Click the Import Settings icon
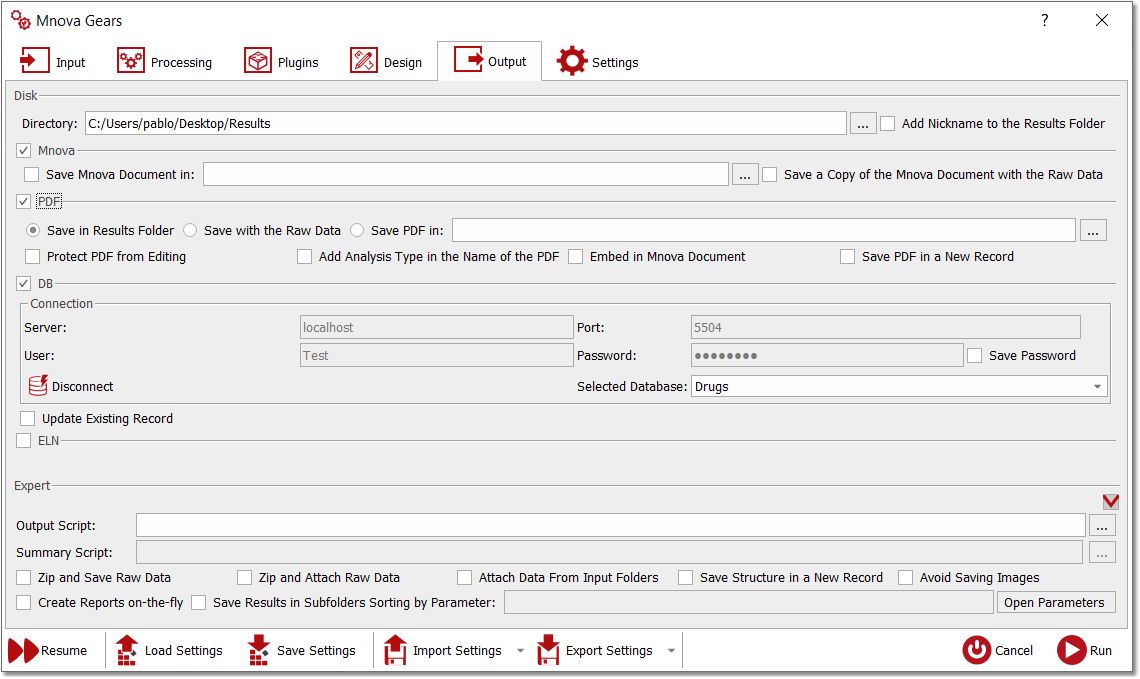 (x=395, y=651)
